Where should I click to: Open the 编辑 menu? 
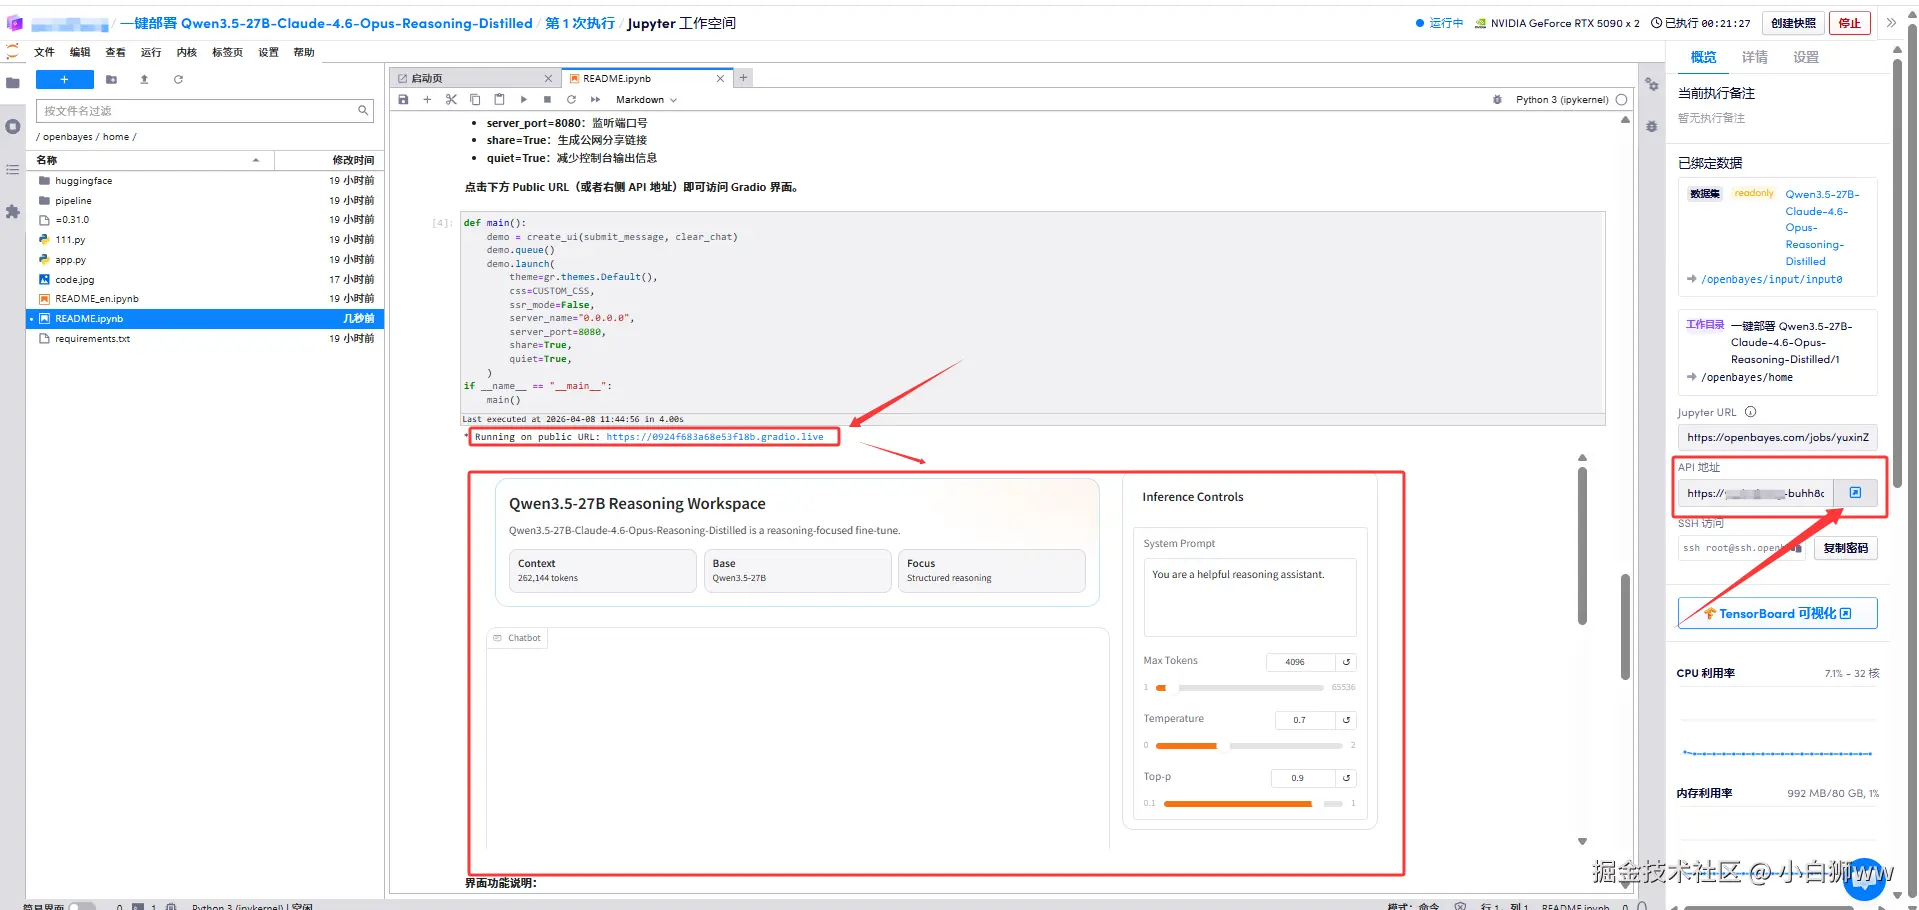[80, 52]
